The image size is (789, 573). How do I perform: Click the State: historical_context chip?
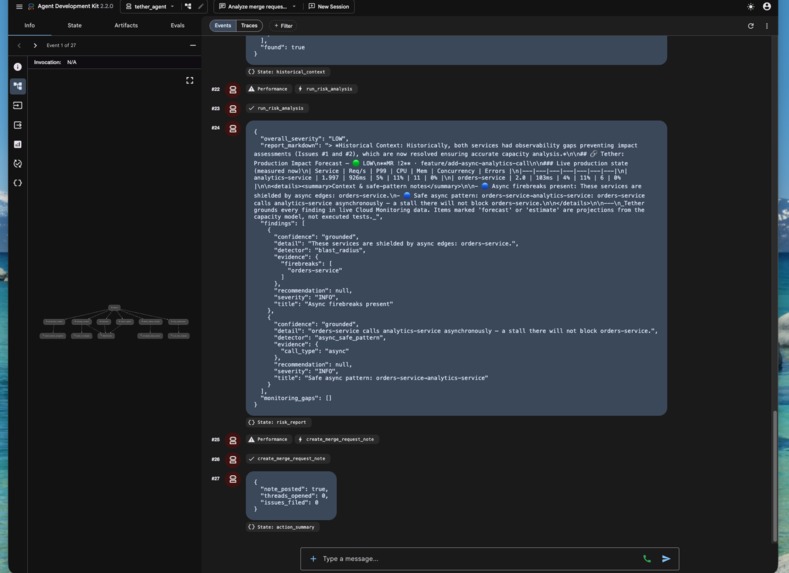[x=289, y=72]
